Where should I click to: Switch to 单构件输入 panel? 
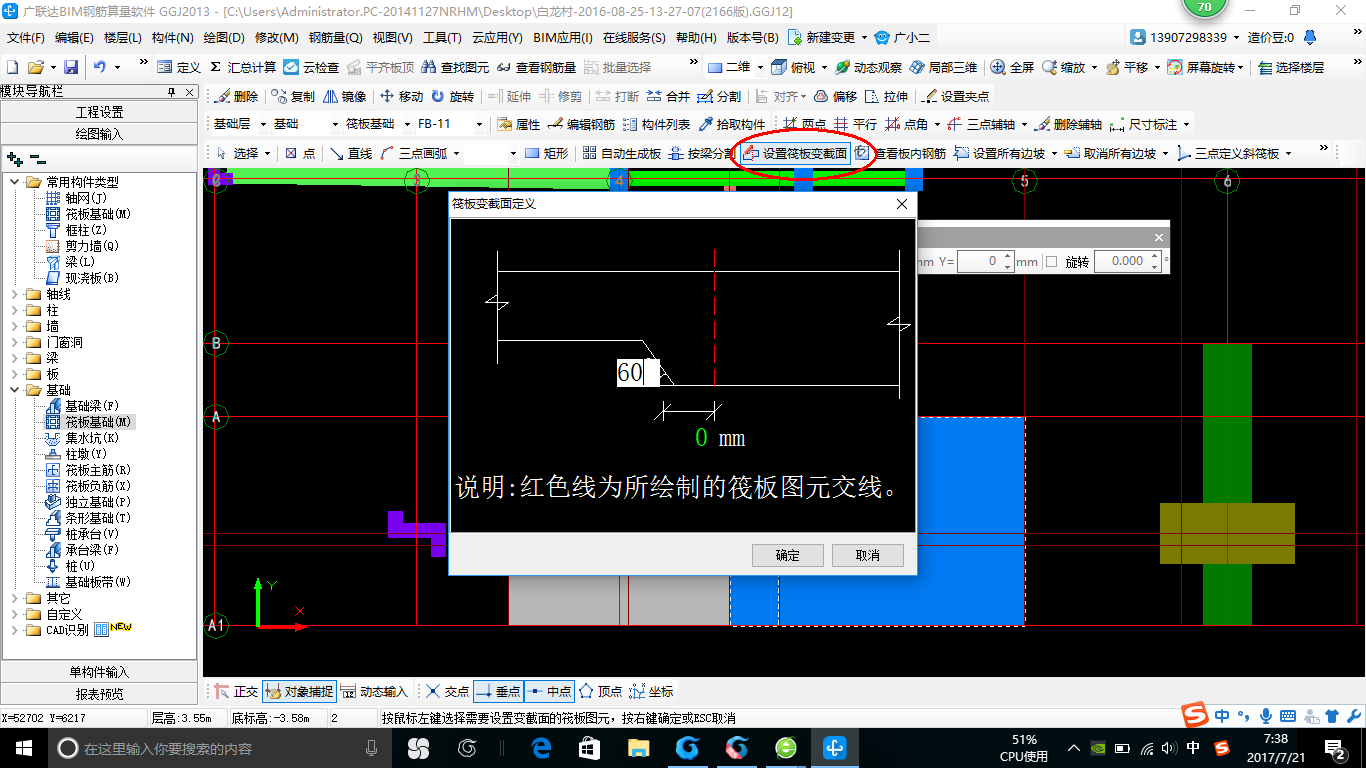click(99, 672)
